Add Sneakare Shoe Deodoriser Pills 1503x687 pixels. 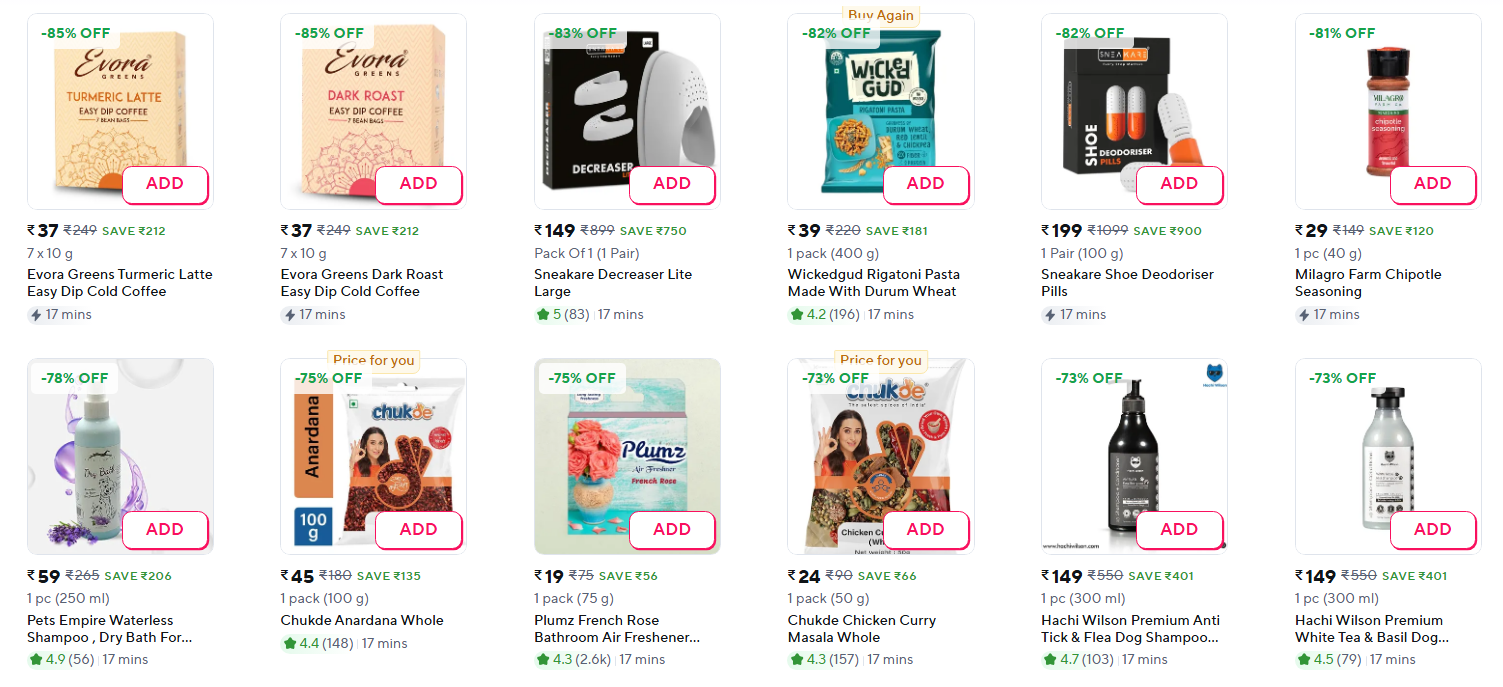click(x=1178, y=184)
